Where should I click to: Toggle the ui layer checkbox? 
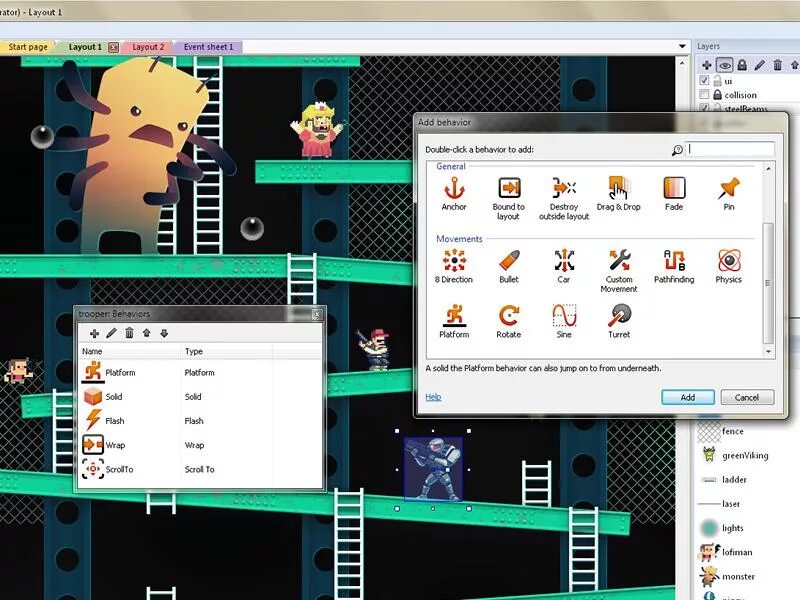point(704,81)
